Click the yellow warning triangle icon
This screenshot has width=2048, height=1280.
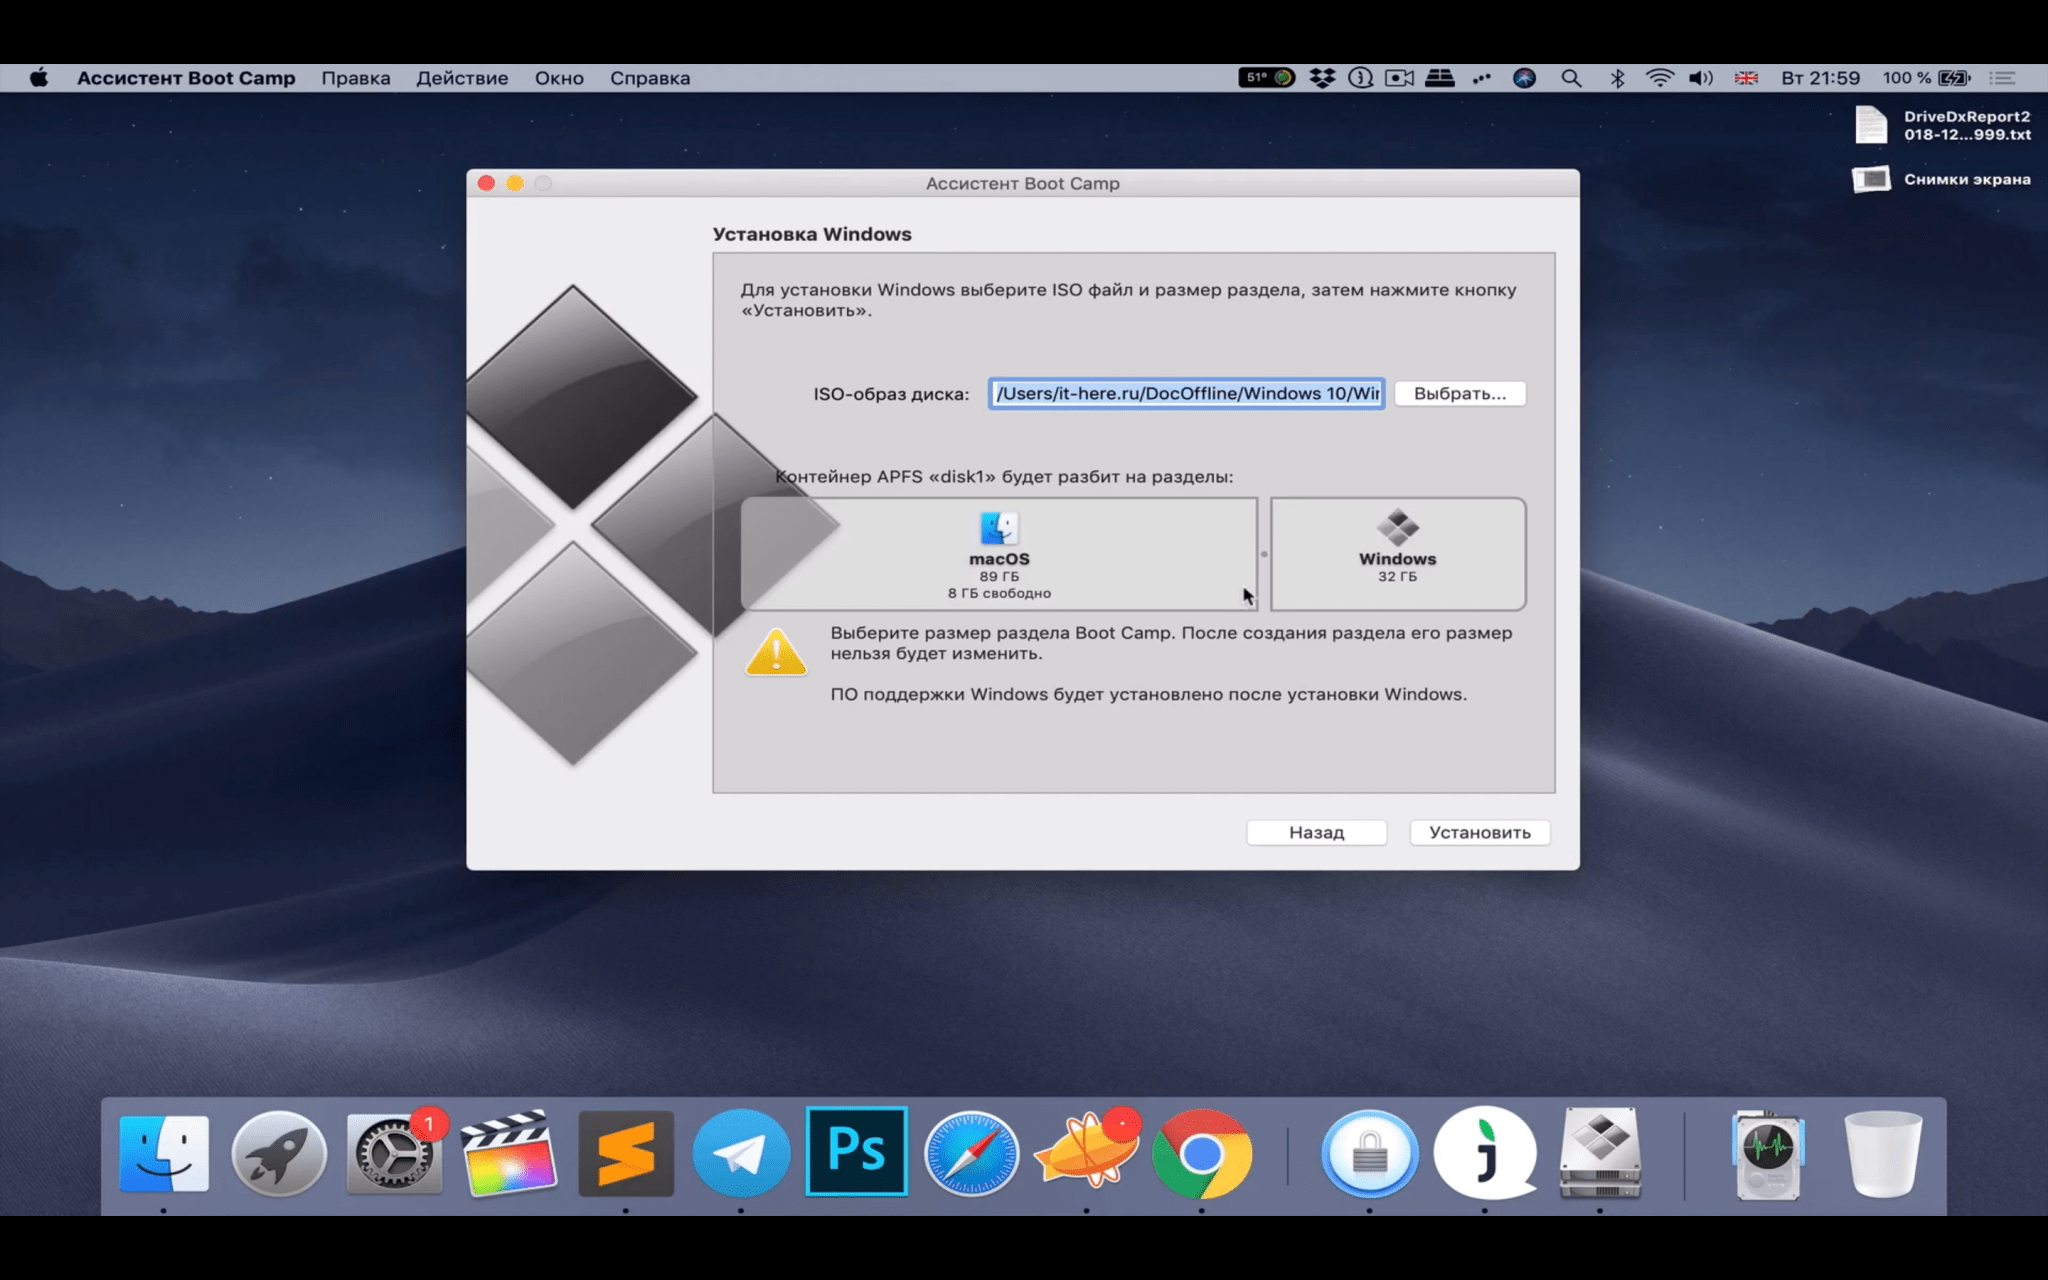[x=776, y=652]
